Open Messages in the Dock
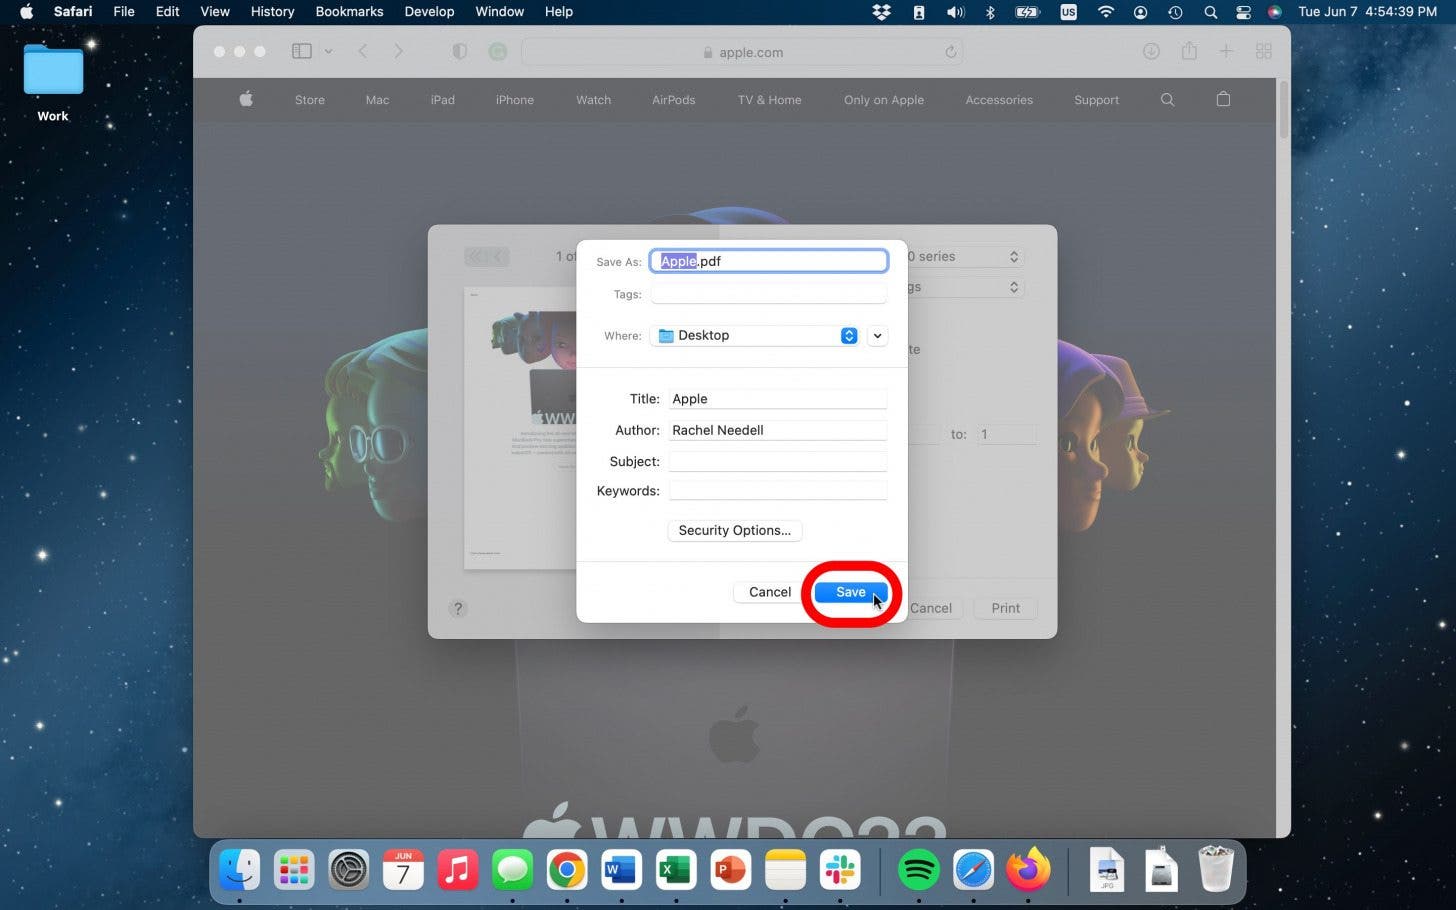Viewport: 1456px width, 910px height. click(x=512, y=870)
